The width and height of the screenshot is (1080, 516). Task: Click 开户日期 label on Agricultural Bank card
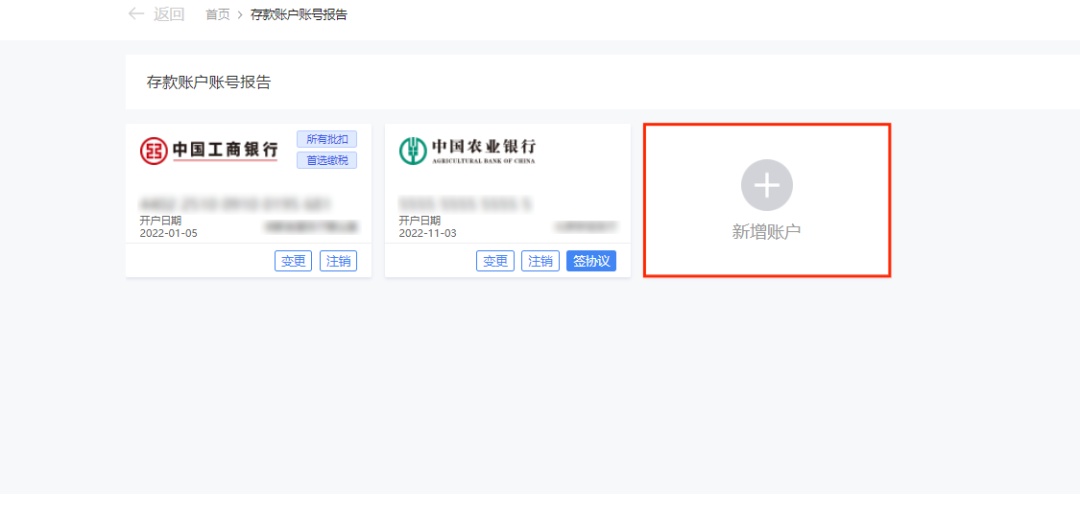[x=420, y=220]
